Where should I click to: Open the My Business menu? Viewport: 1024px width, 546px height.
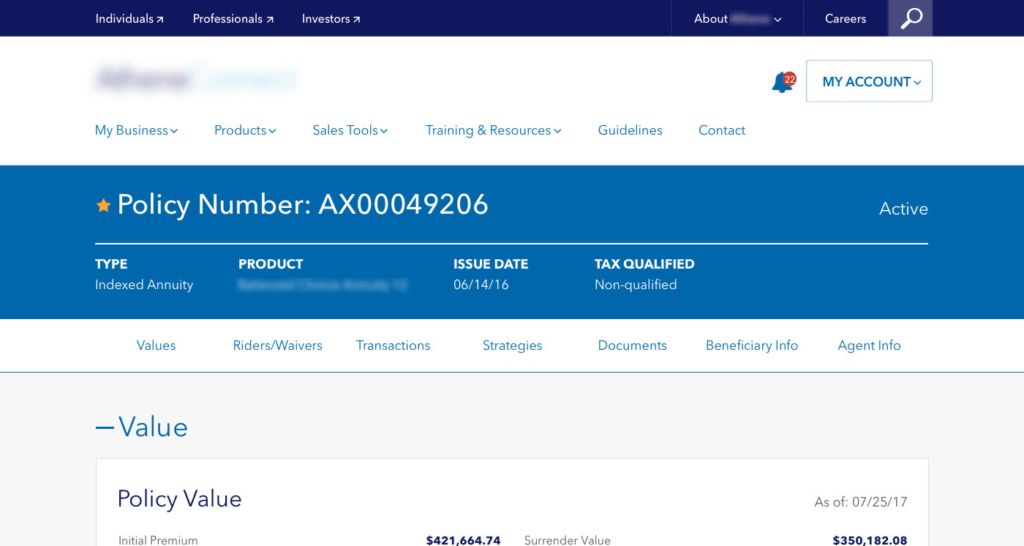click(x=136, y=130)
